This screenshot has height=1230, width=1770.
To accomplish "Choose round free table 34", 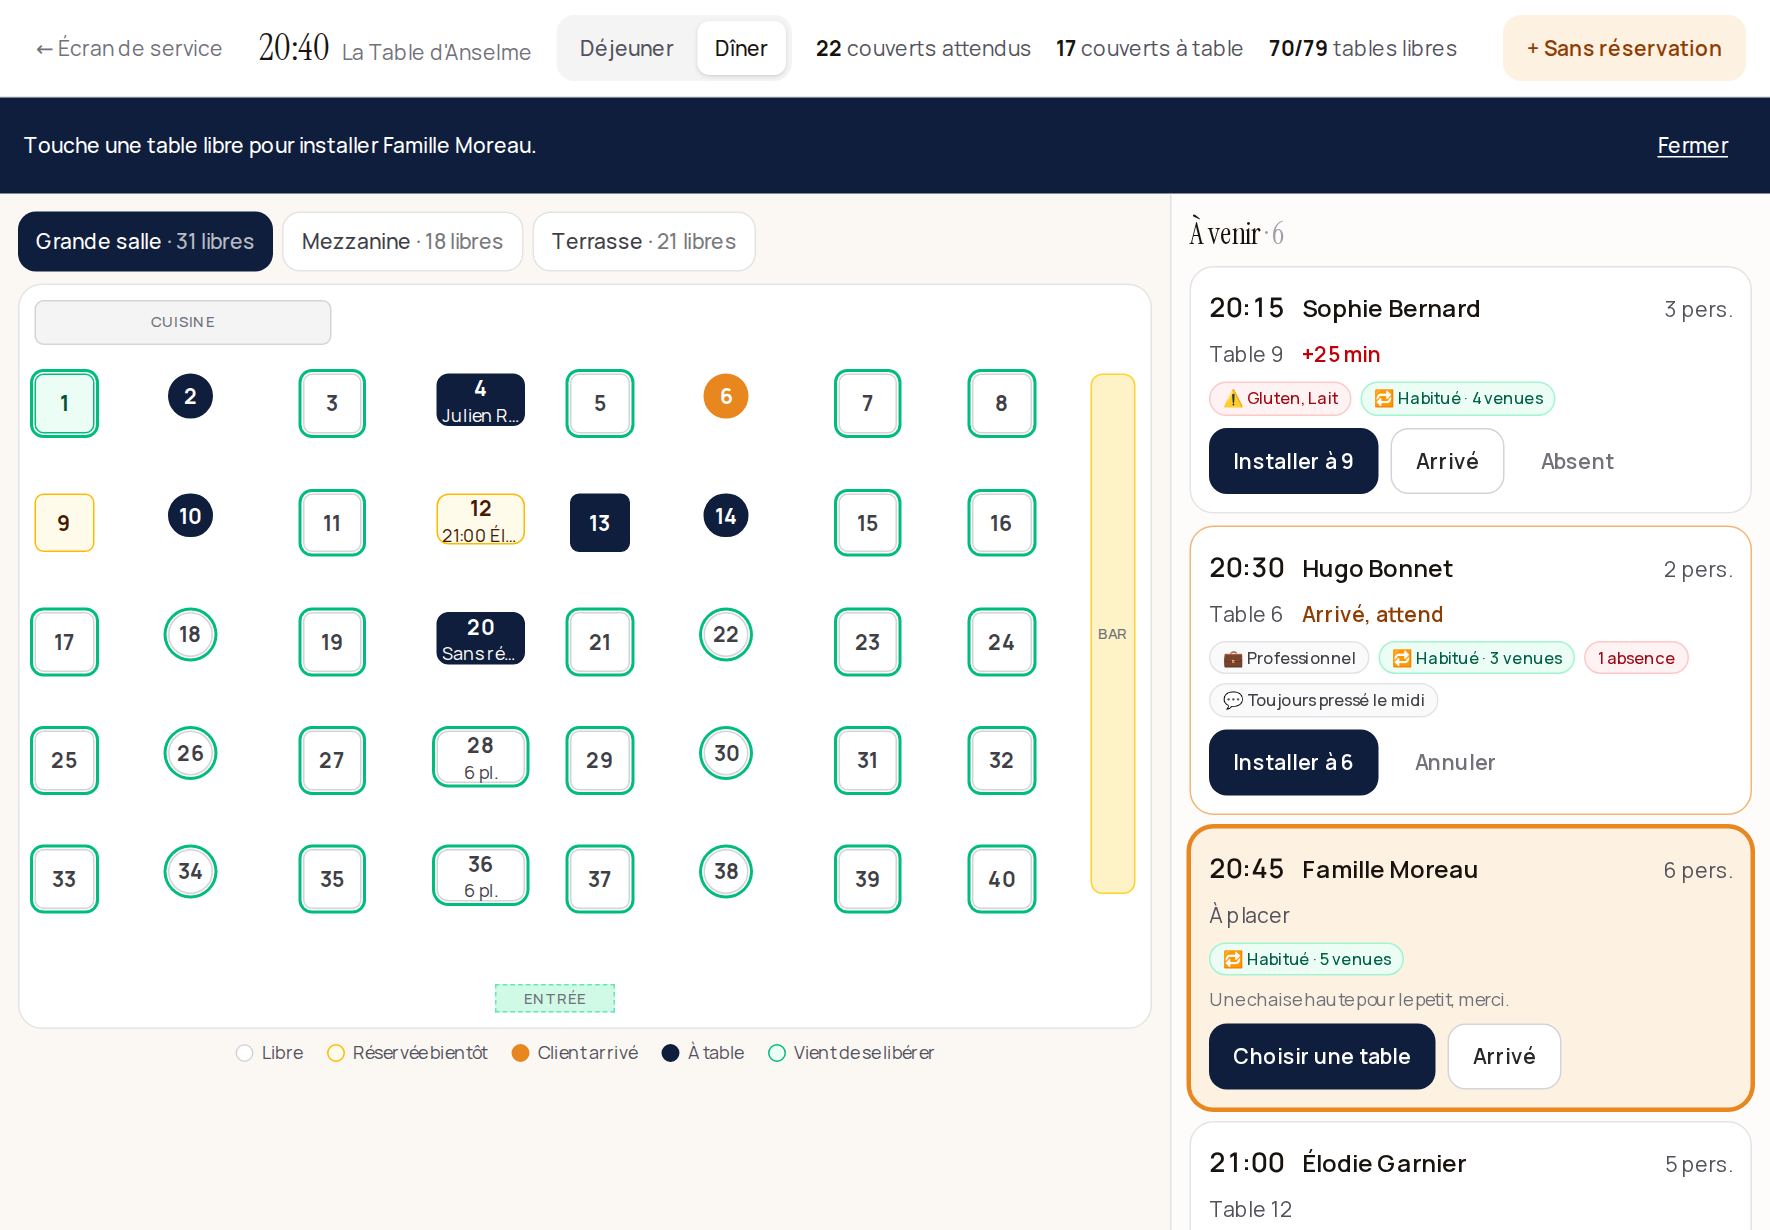I will coord(190,871).
